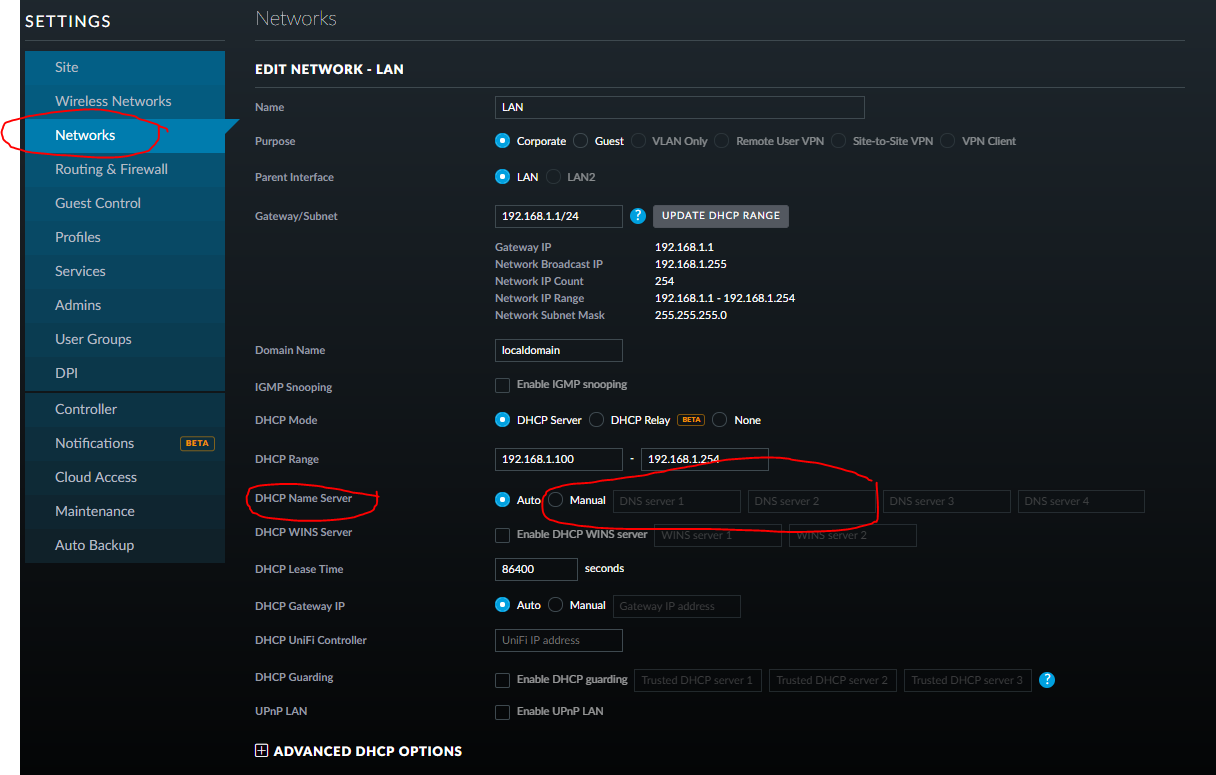This screenshot has width=1216, height=775.
Task: Click the DHCP Lease Time field
Action: point(536,569)
